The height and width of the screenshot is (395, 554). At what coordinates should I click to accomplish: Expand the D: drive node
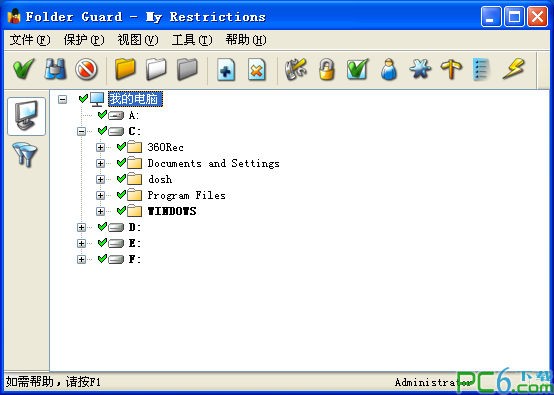pos(81,228)
